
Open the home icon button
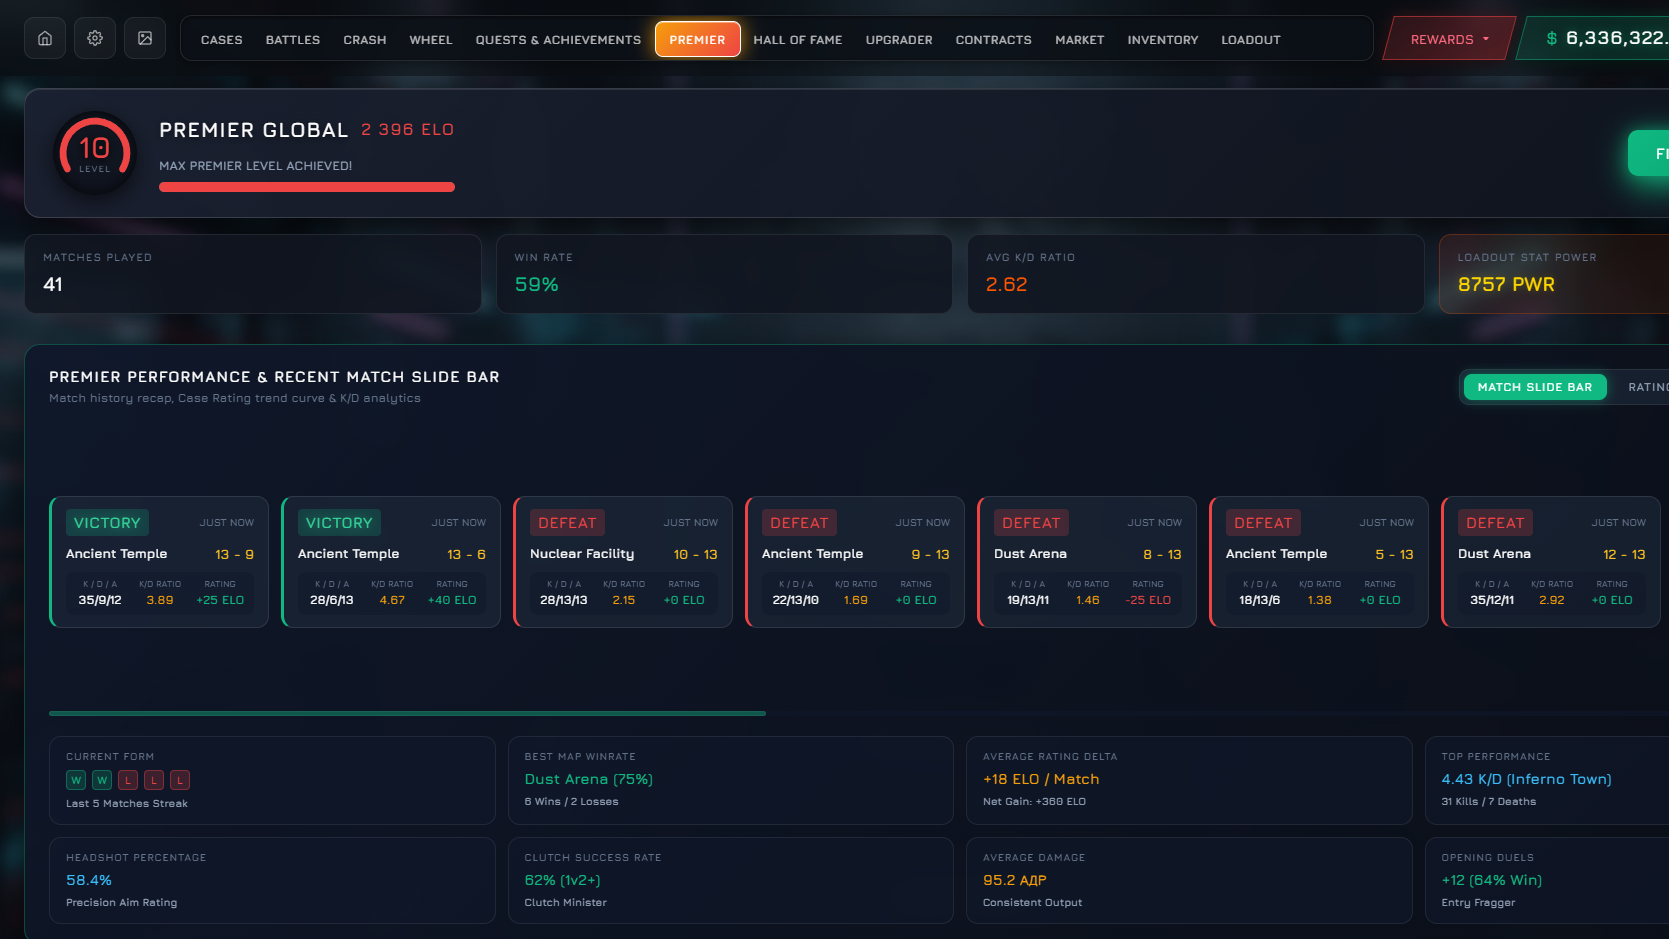point(45,38)
